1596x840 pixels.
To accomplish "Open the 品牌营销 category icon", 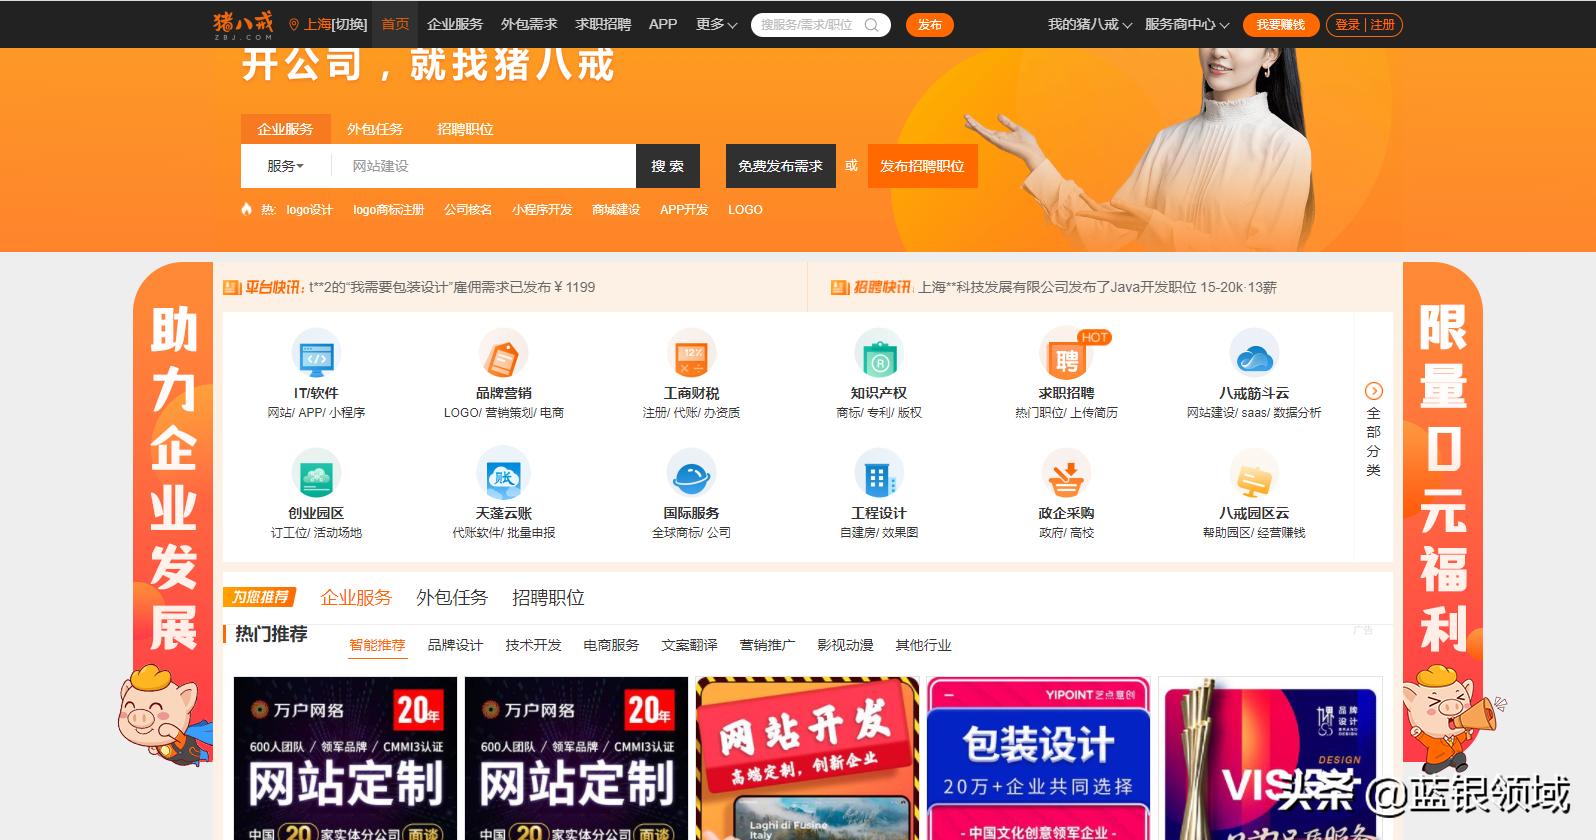I will point(503,354).
